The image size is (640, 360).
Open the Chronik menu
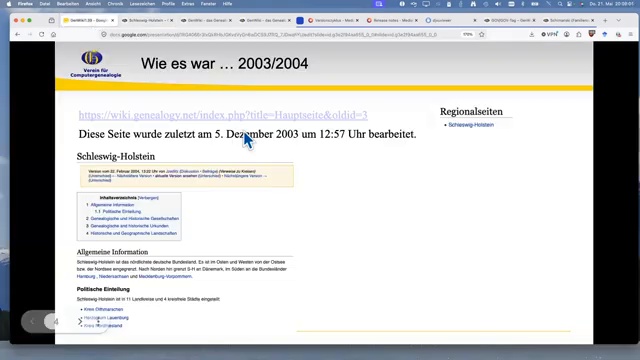[x=115, y=4]
